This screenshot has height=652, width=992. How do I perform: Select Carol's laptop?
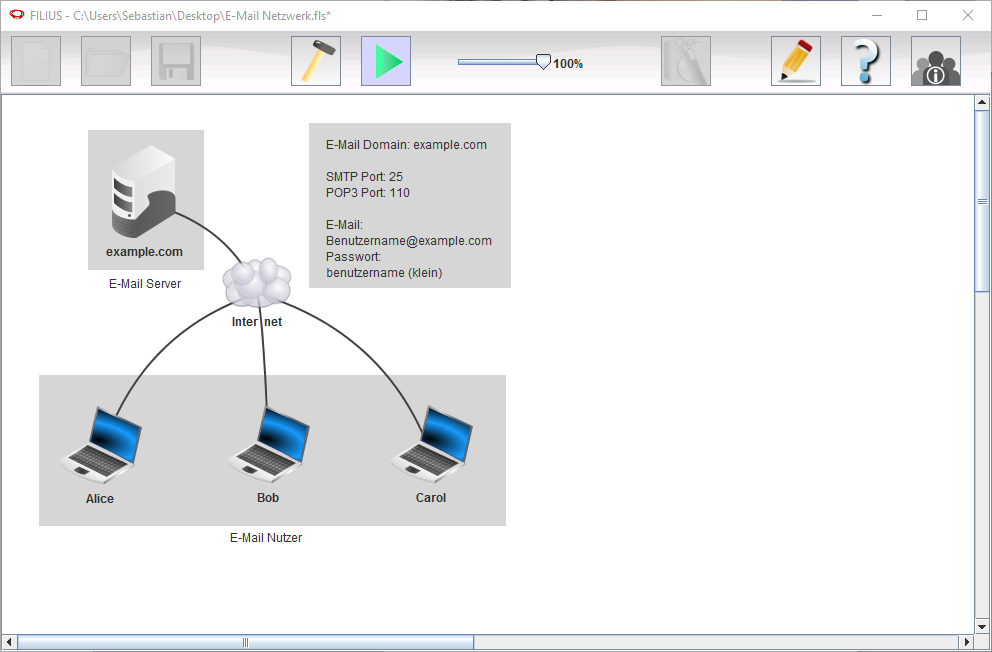coord(431,445)
